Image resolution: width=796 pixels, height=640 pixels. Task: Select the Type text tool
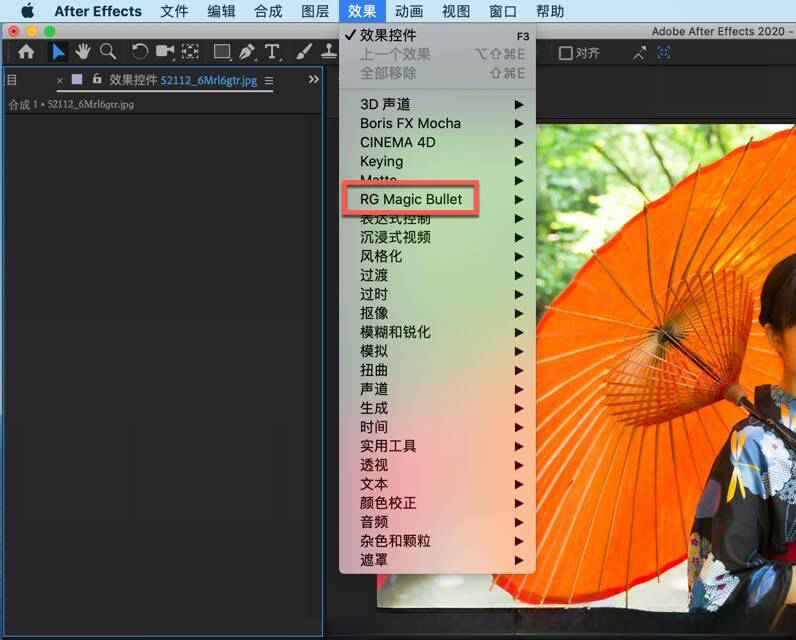[x=272, y=52]
